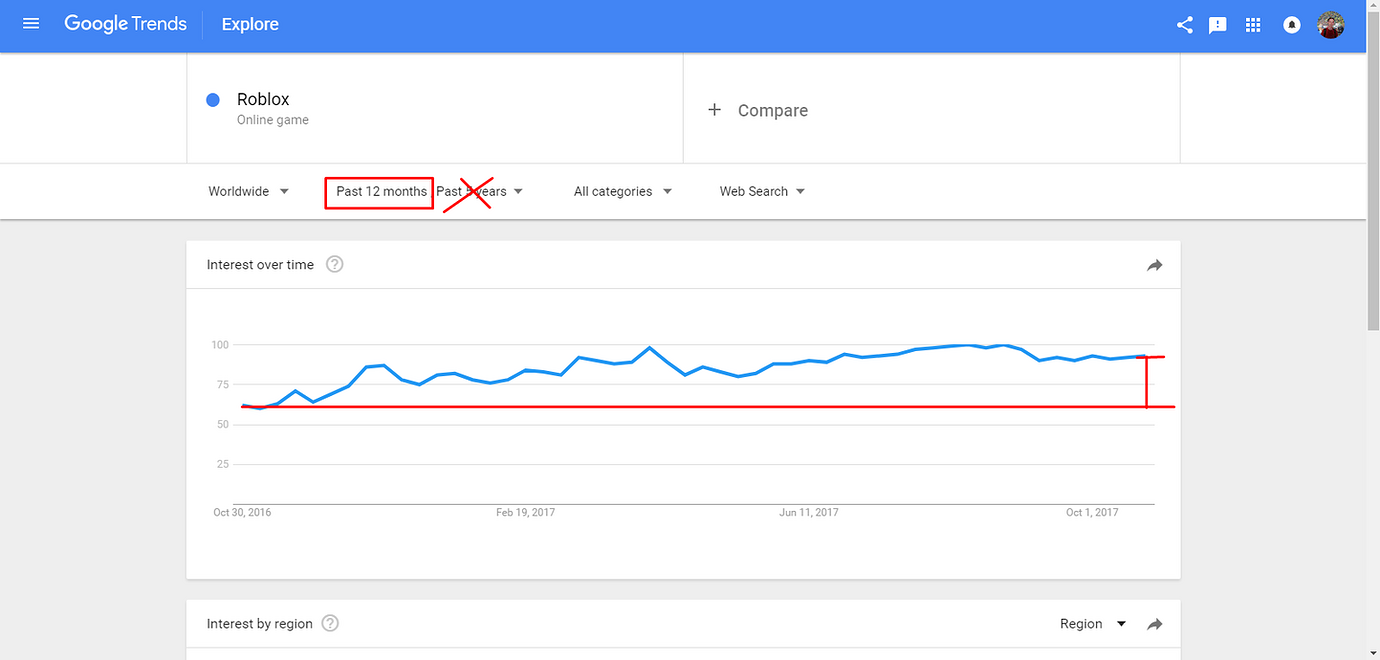
Task: Open the send feedback icon
Action: click(x=1218, y=25)
